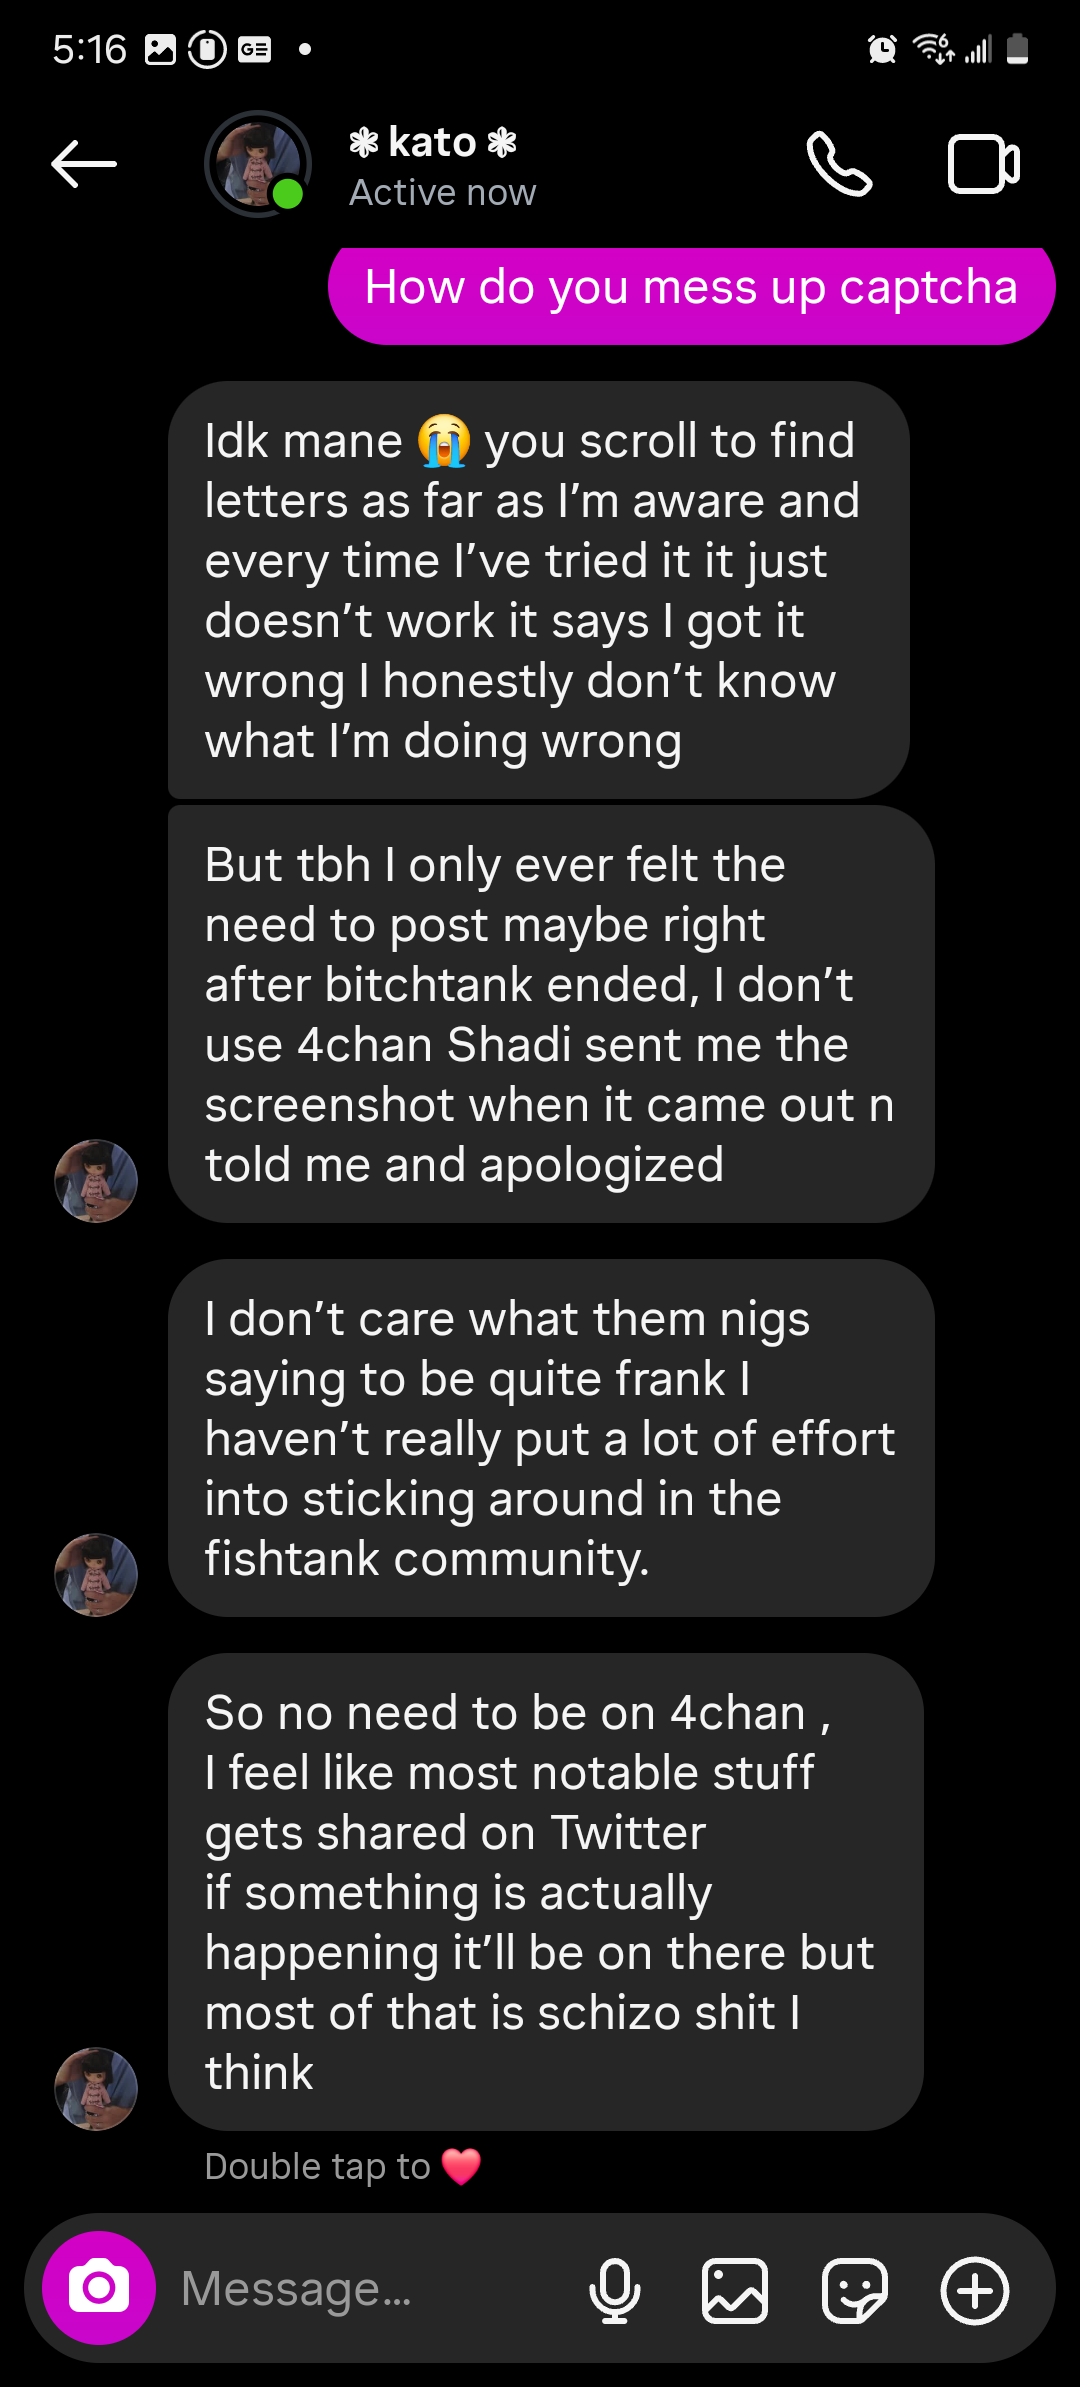The height and width of the screenshot is (2387, 1080).
Task: Tap the kato username in header
Action: pyautogui.click(x=433, y=143)
